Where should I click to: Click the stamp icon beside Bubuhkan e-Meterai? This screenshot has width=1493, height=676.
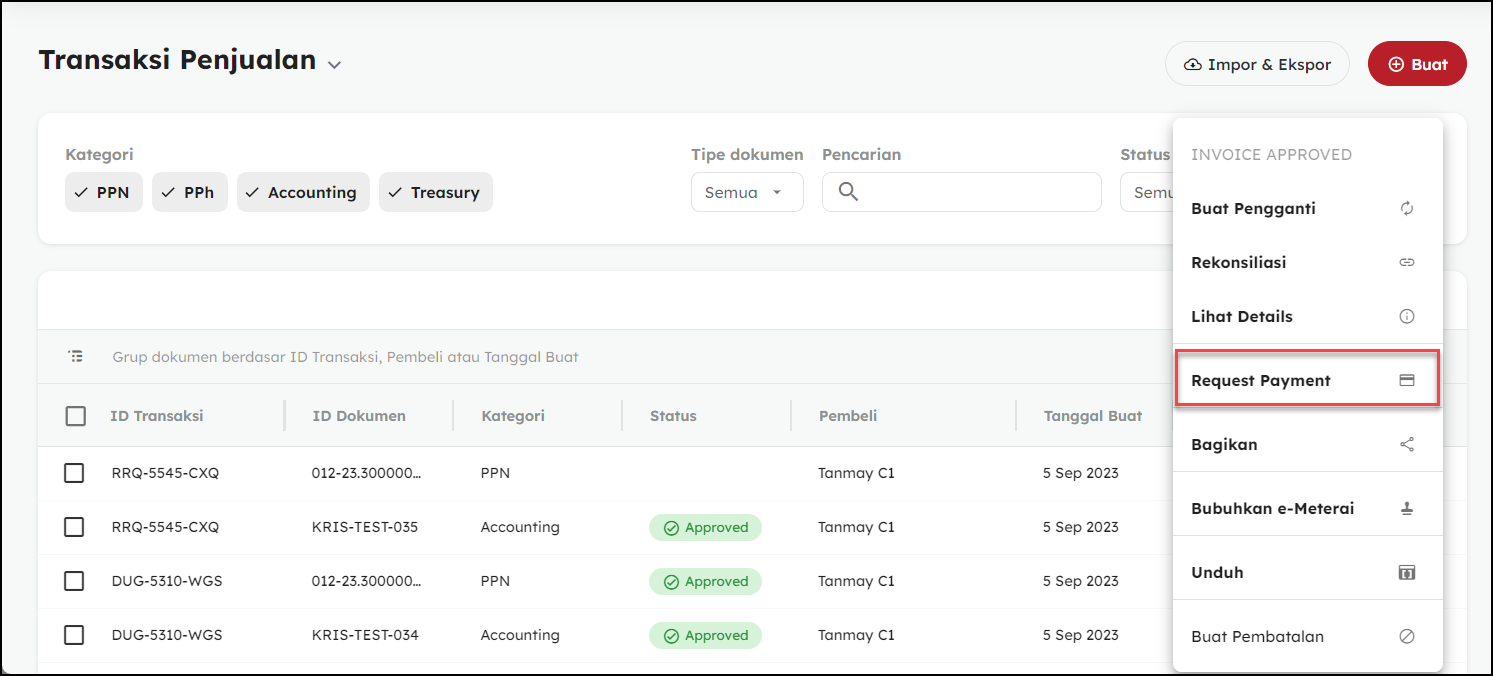pyautogui.click(x=1406, y=509)
